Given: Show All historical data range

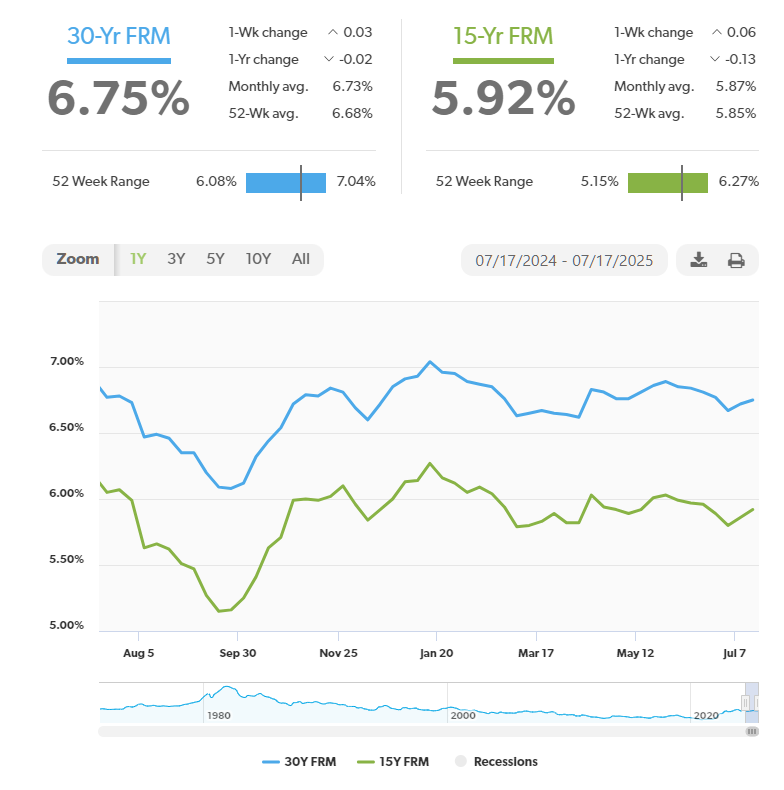Looking at the screenshot, I should [x=300, y=259].
